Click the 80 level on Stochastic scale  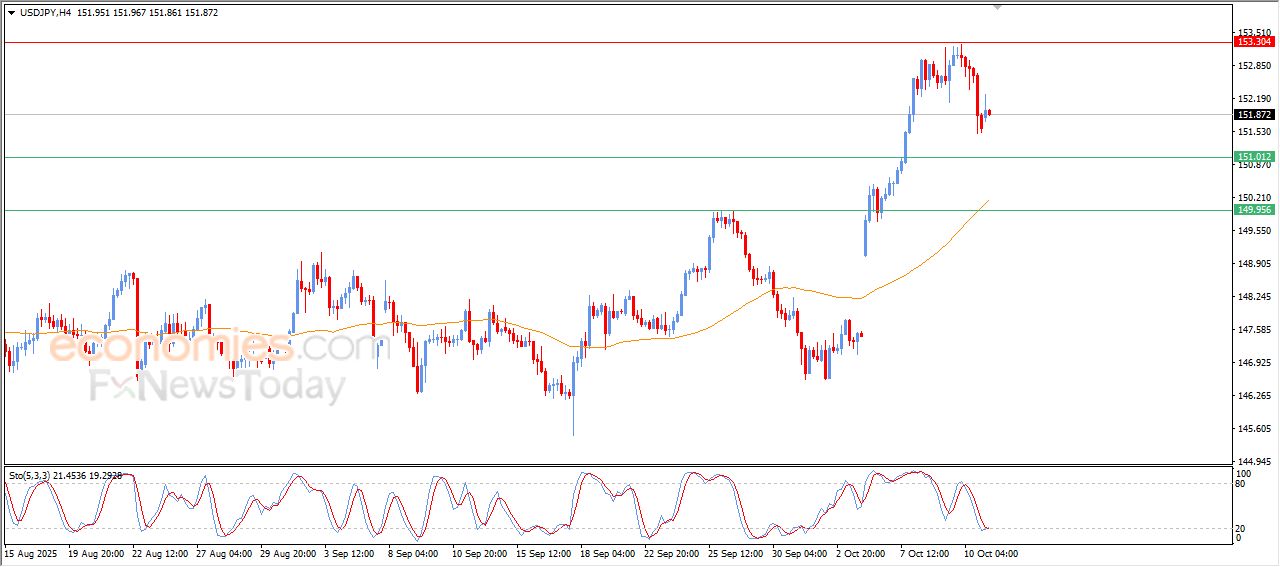click(x=1241, y=484)
